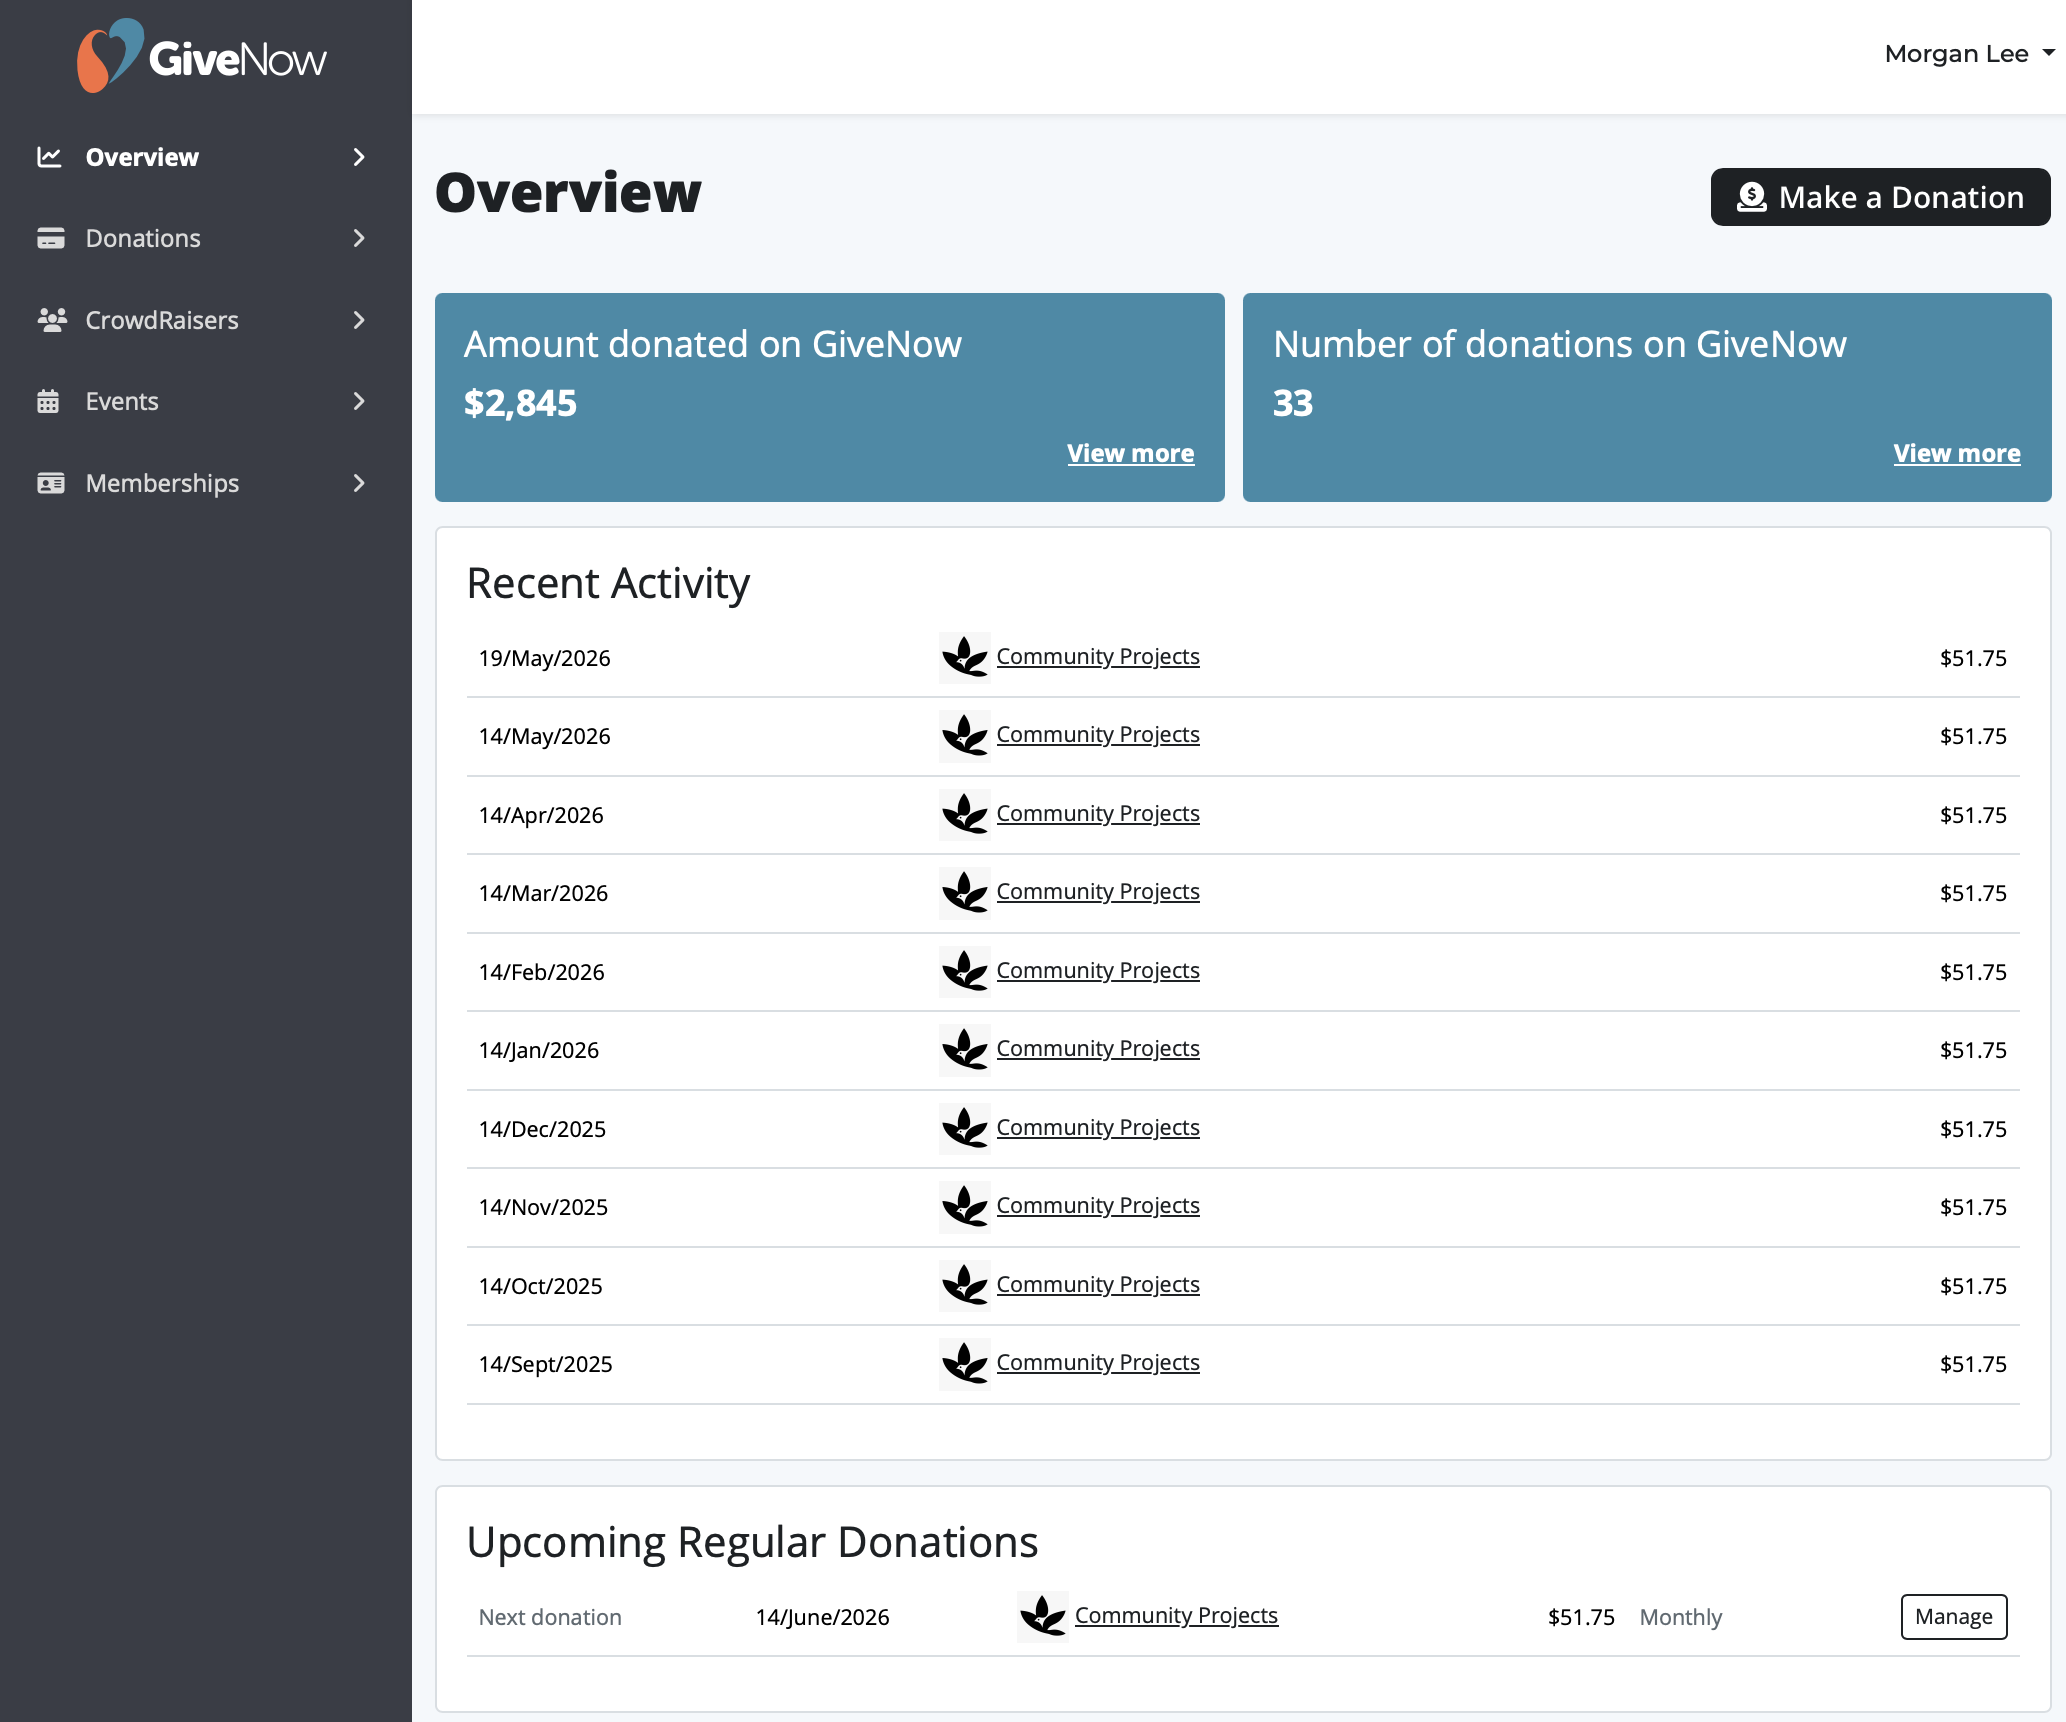Click the Monthly frequency label

click(1680, 1617)
